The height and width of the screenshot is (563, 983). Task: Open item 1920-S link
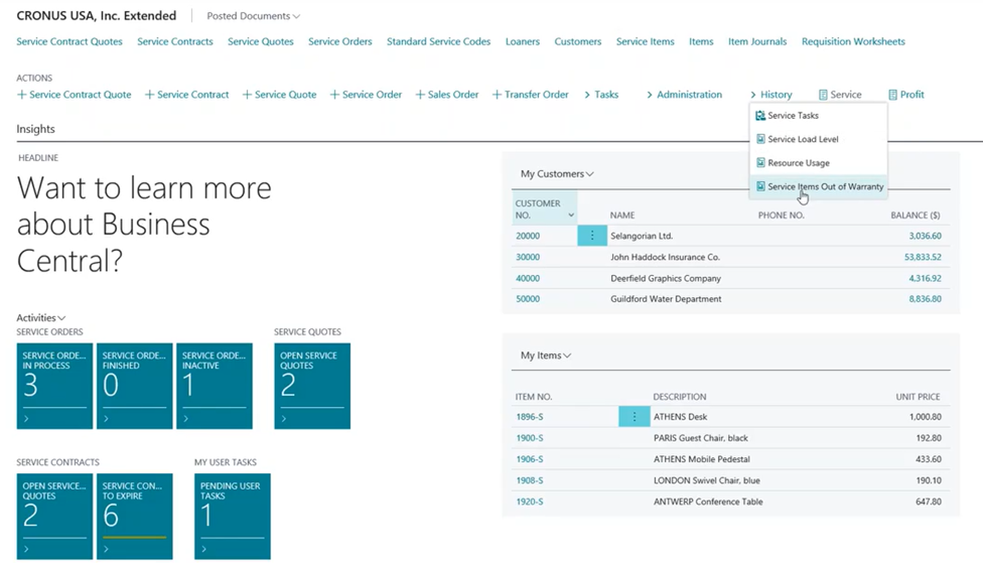click(529, 501)
